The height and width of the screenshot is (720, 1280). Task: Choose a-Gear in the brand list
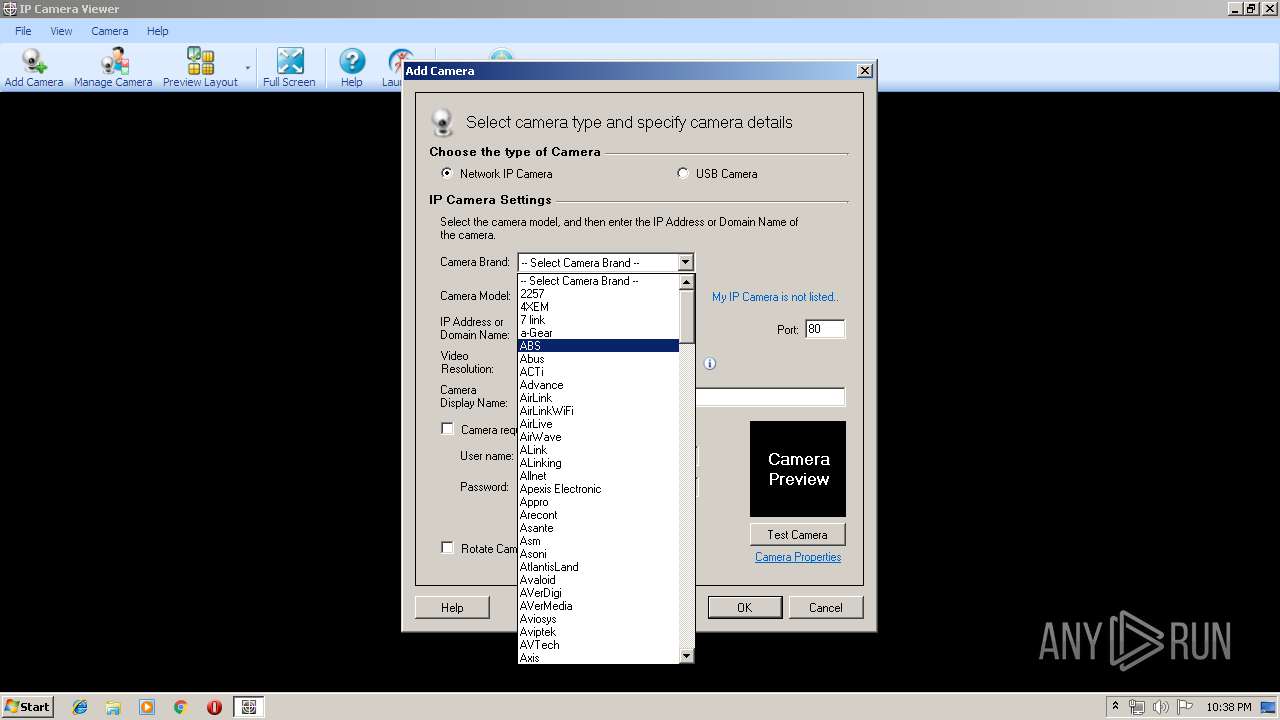(598, 333)
